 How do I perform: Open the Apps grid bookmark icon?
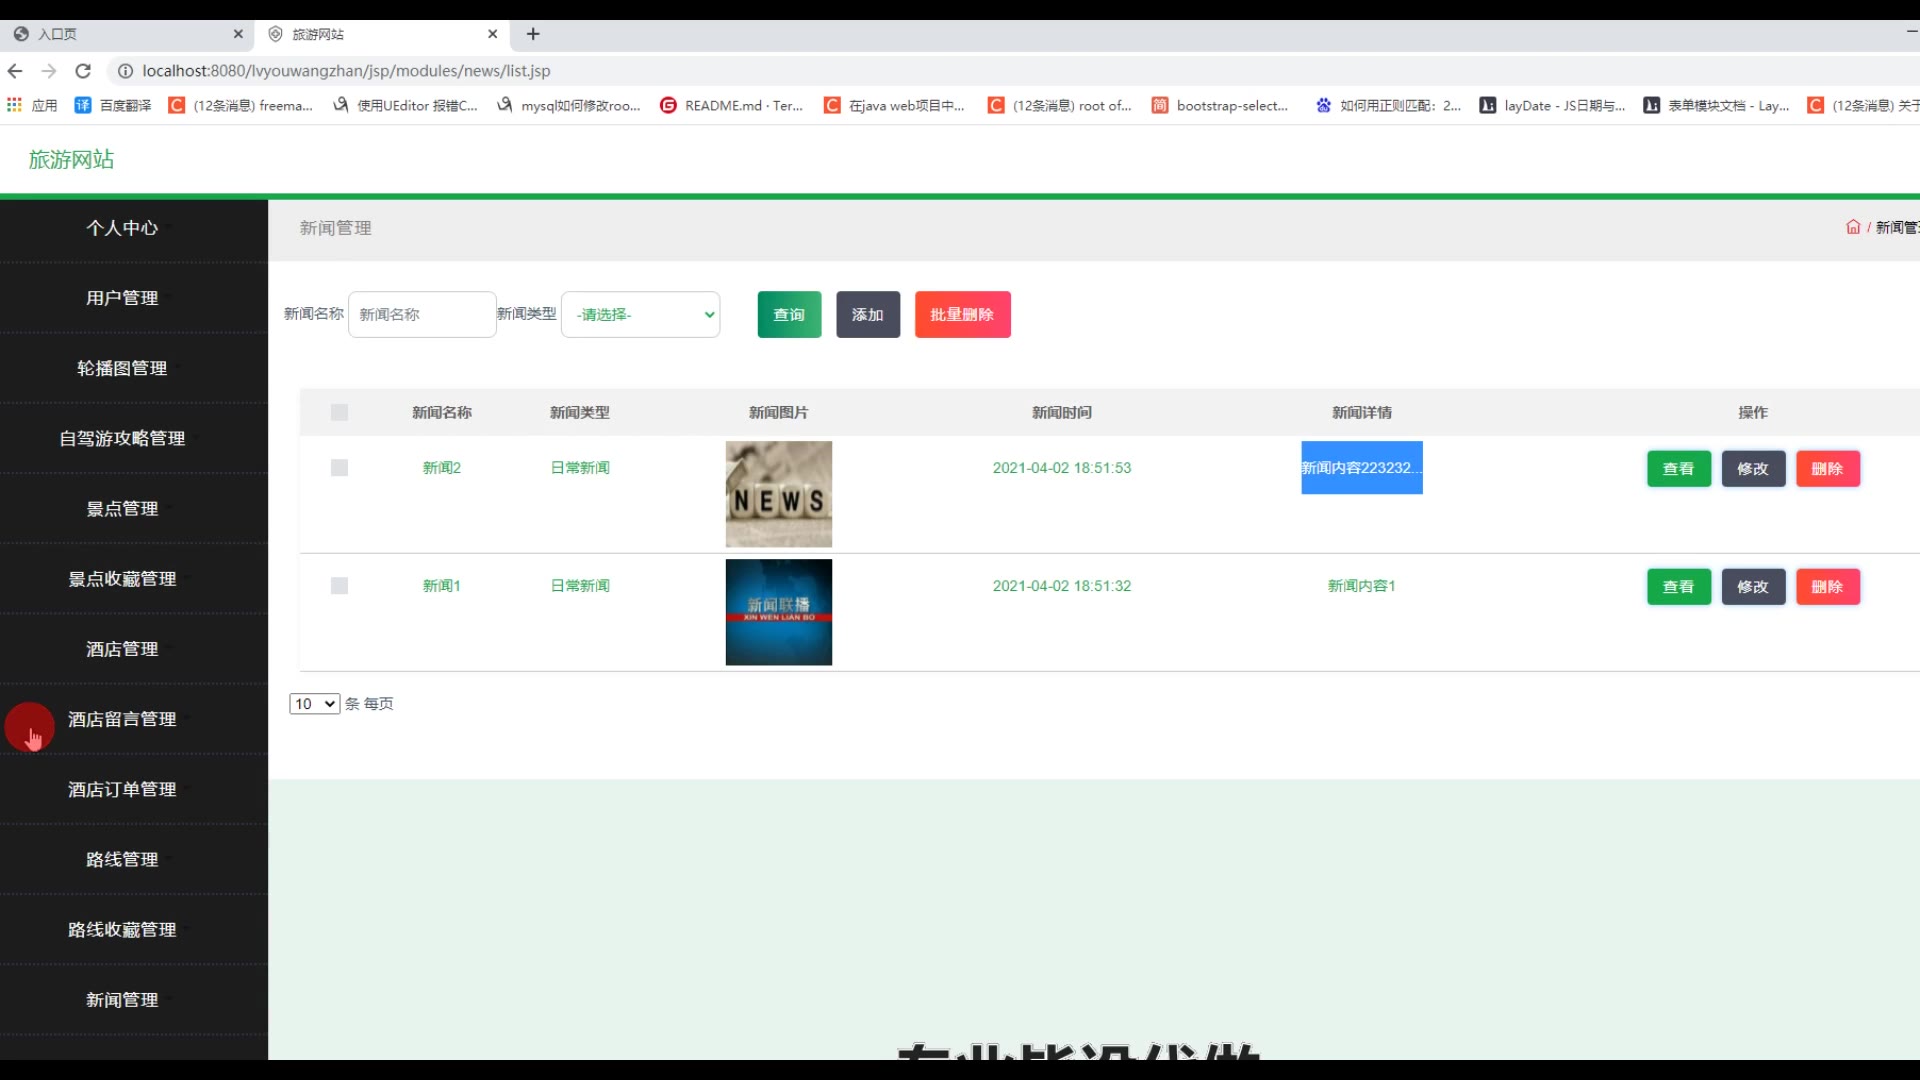14,105
